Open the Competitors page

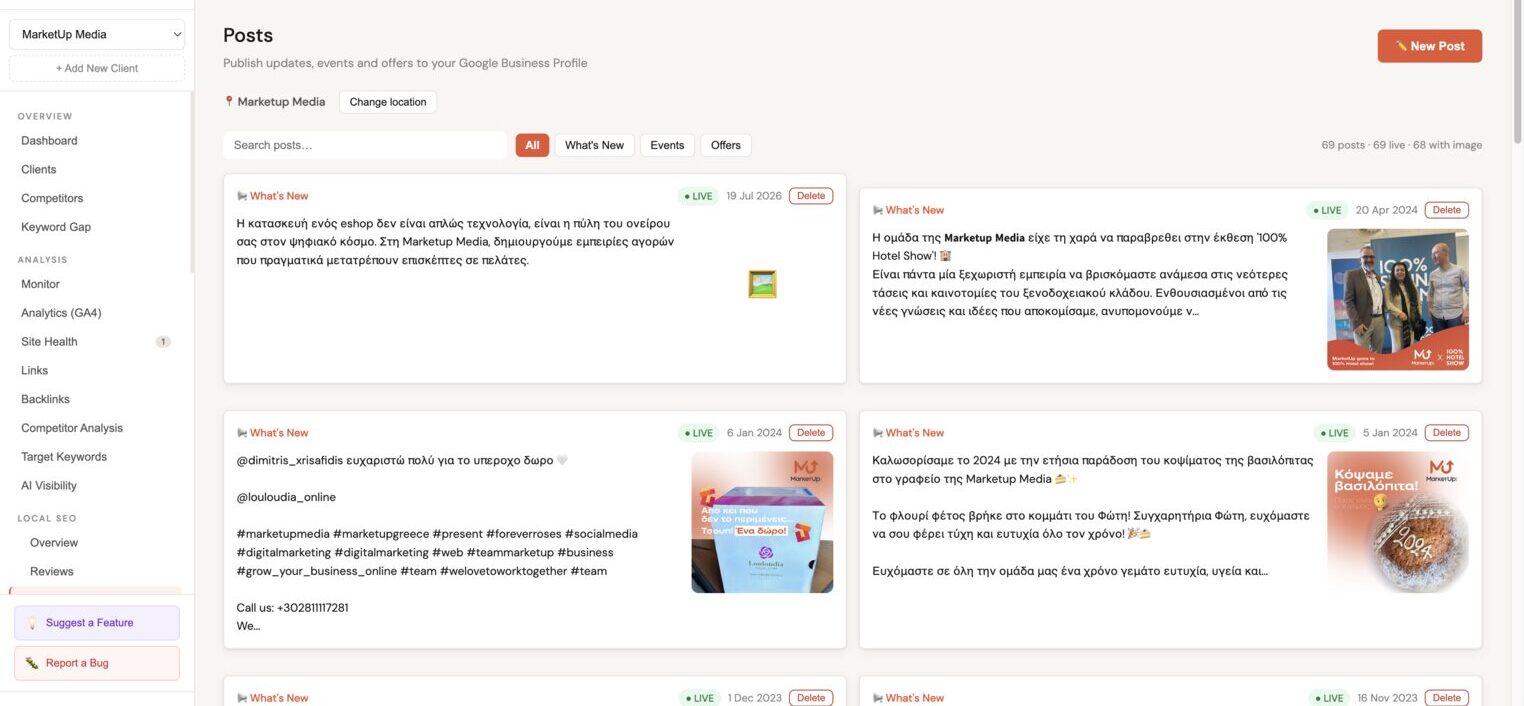[52, 198]
